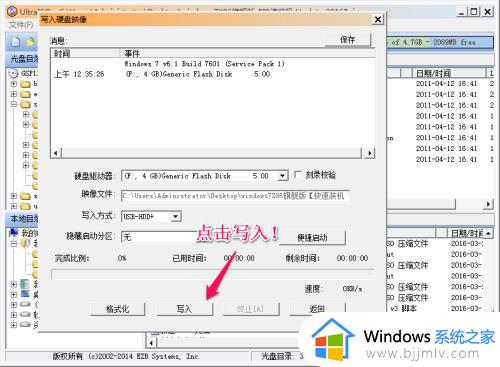Expand the 'u' folder node
The width and height of the screenshot is (500, 367).
click(14, 206)
